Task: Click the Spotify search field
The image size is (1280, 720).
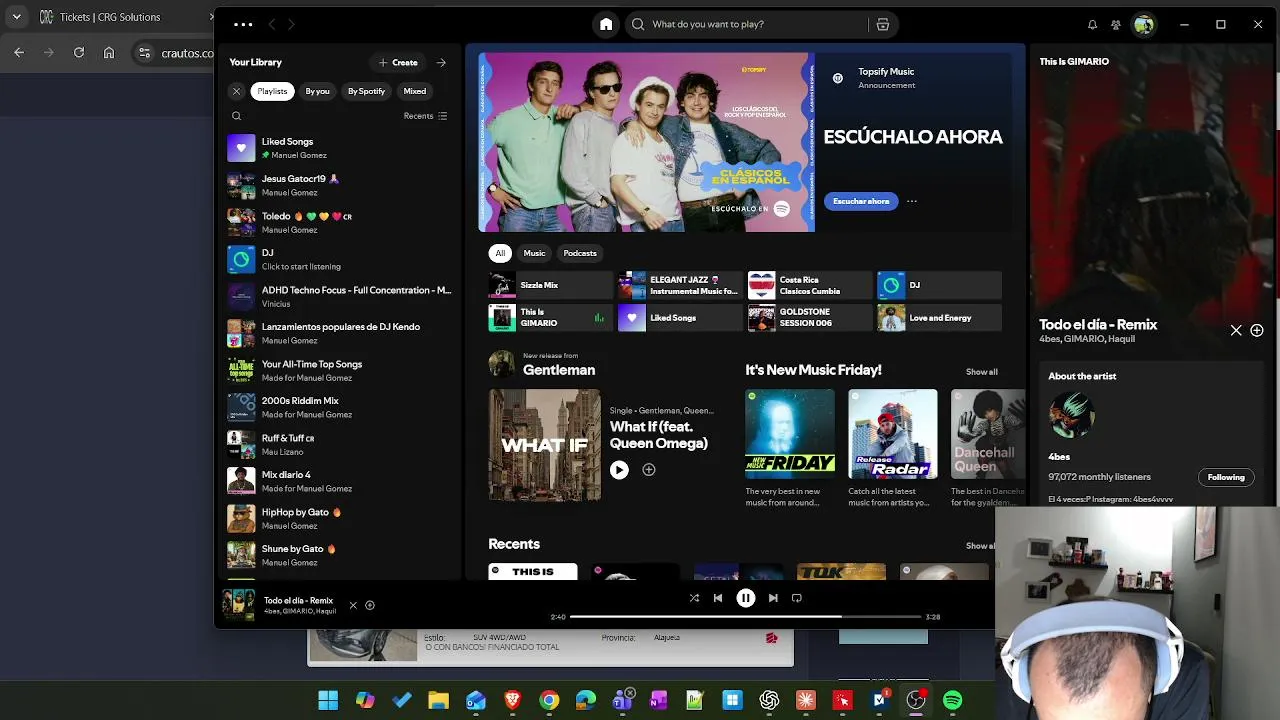Action: pyautogui.click(x=747, y=24)
